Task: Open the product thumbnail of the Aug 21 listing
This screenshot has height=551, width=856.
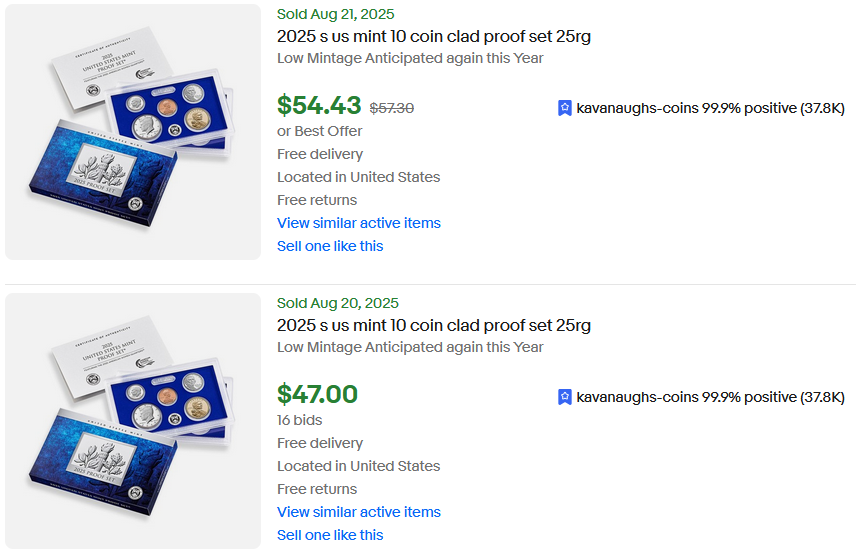Action: (x=133, y=132)
